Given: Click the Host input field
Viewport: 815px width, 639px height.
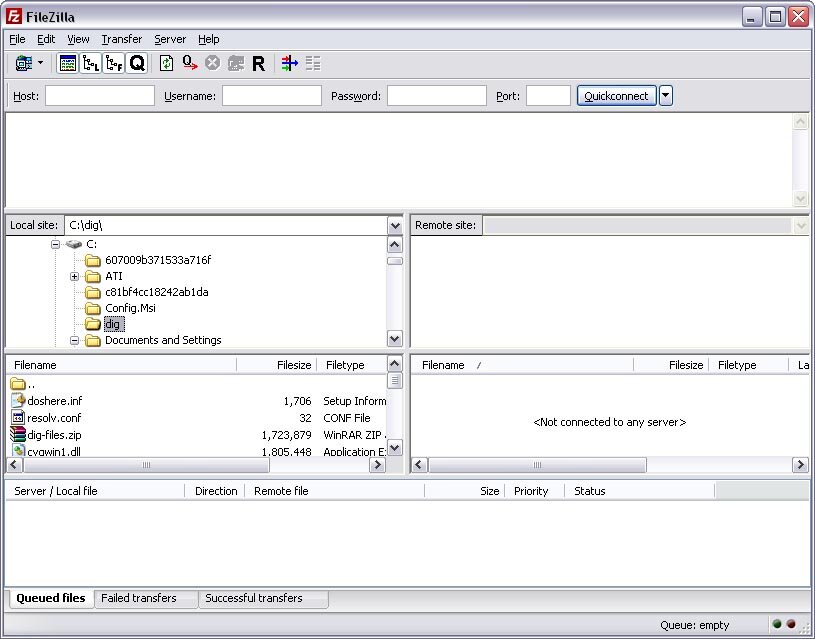Looking at the screenshot, I should 100,96.
